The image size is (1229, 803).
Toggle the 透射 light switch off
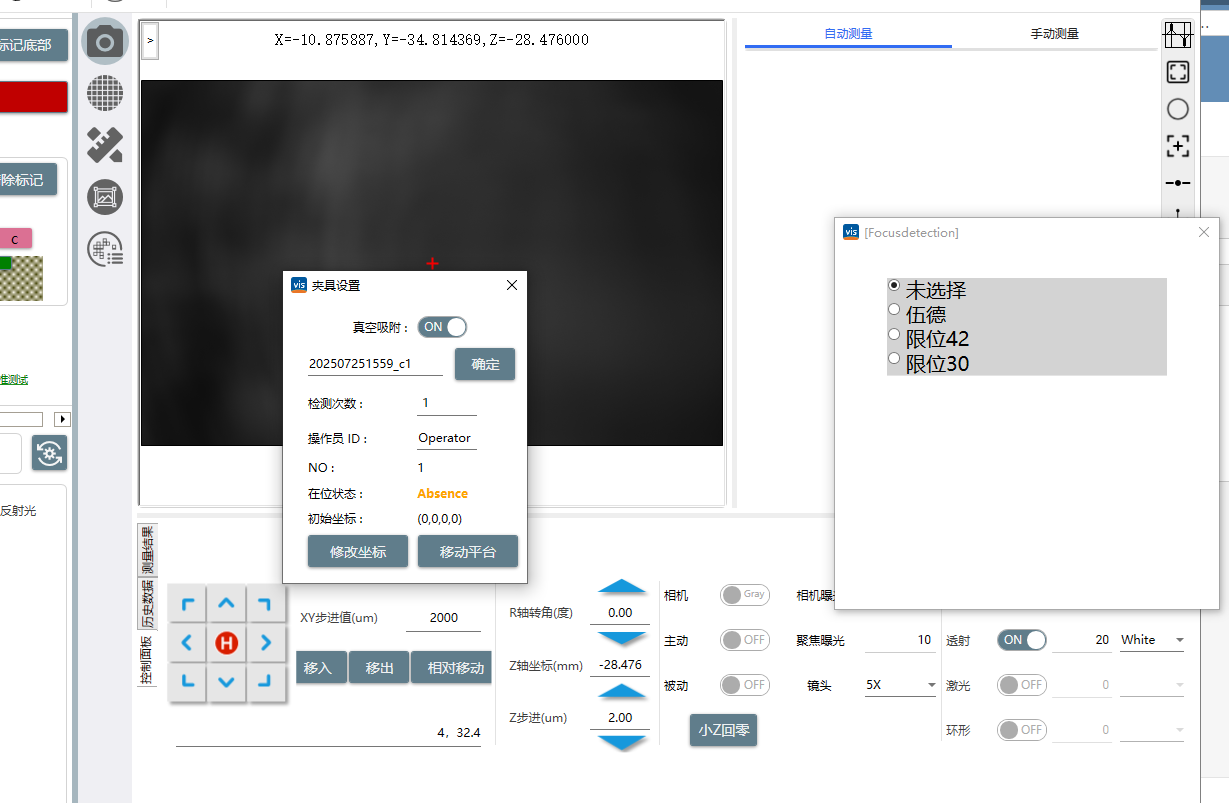[1022, 640]
